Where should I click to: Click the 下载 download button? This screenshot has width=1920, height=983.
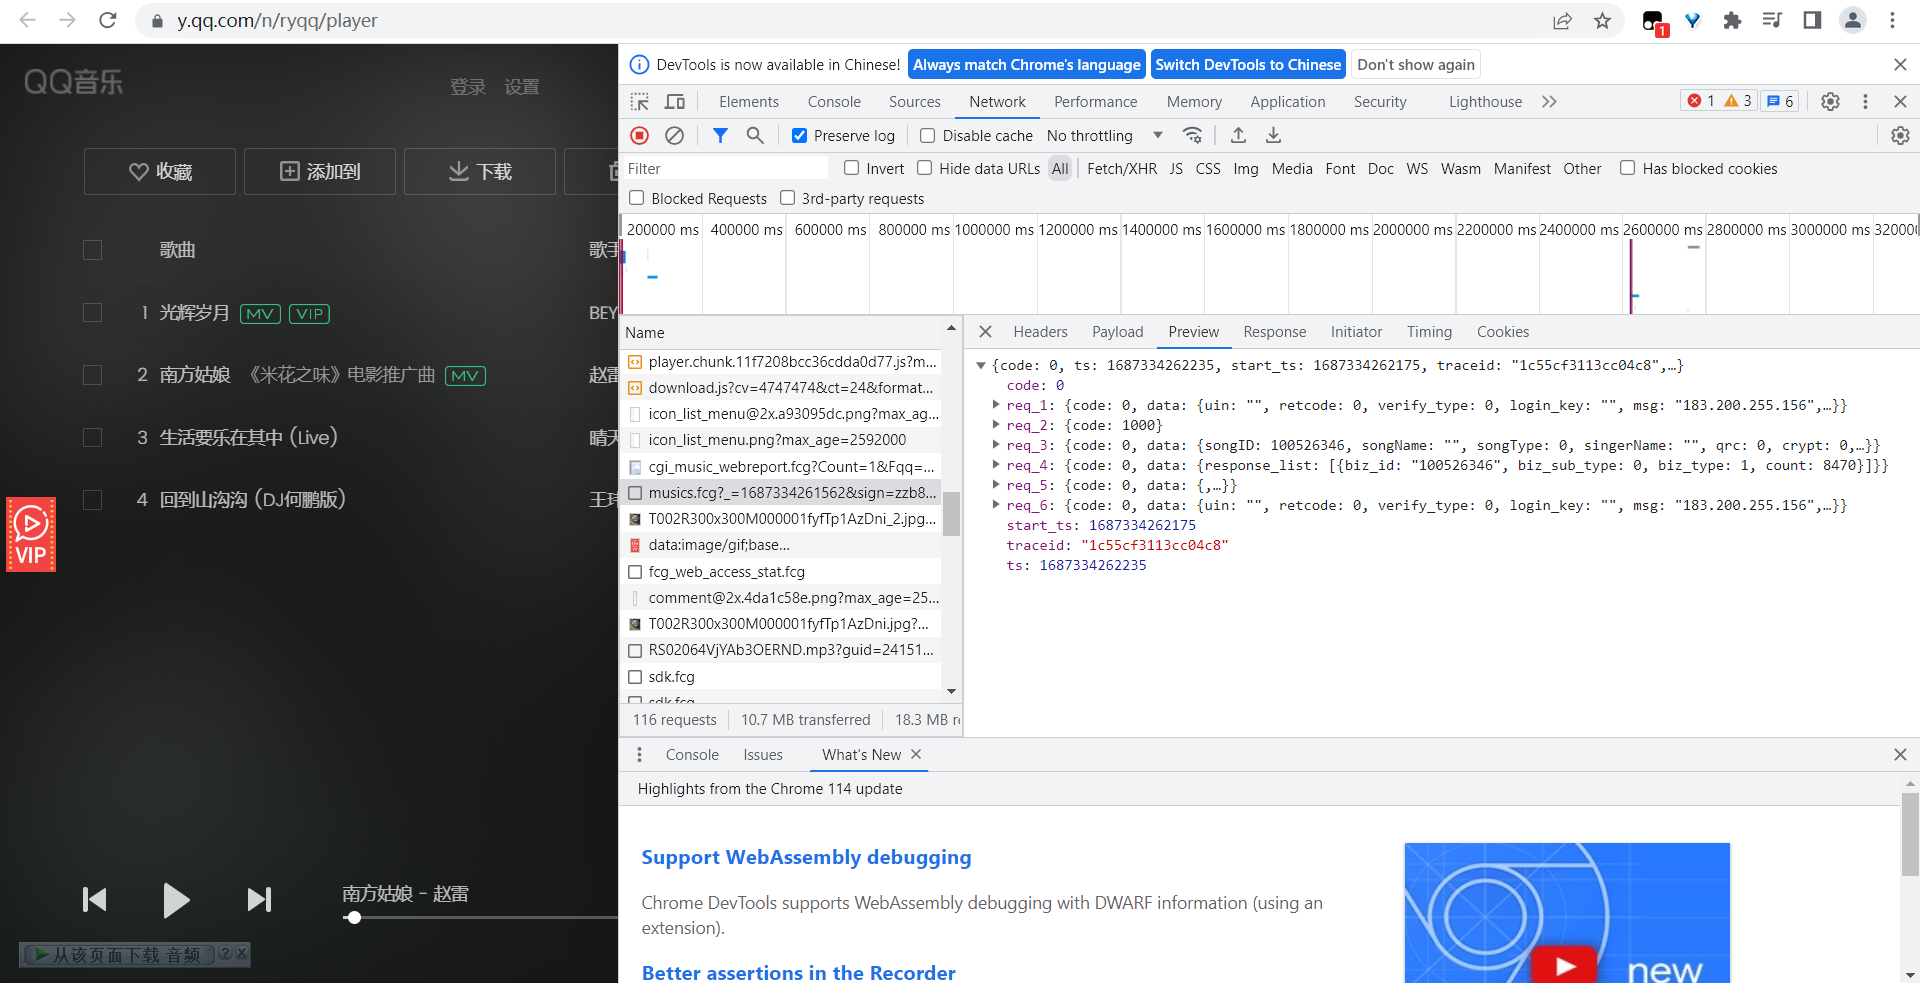click(480, 171)
